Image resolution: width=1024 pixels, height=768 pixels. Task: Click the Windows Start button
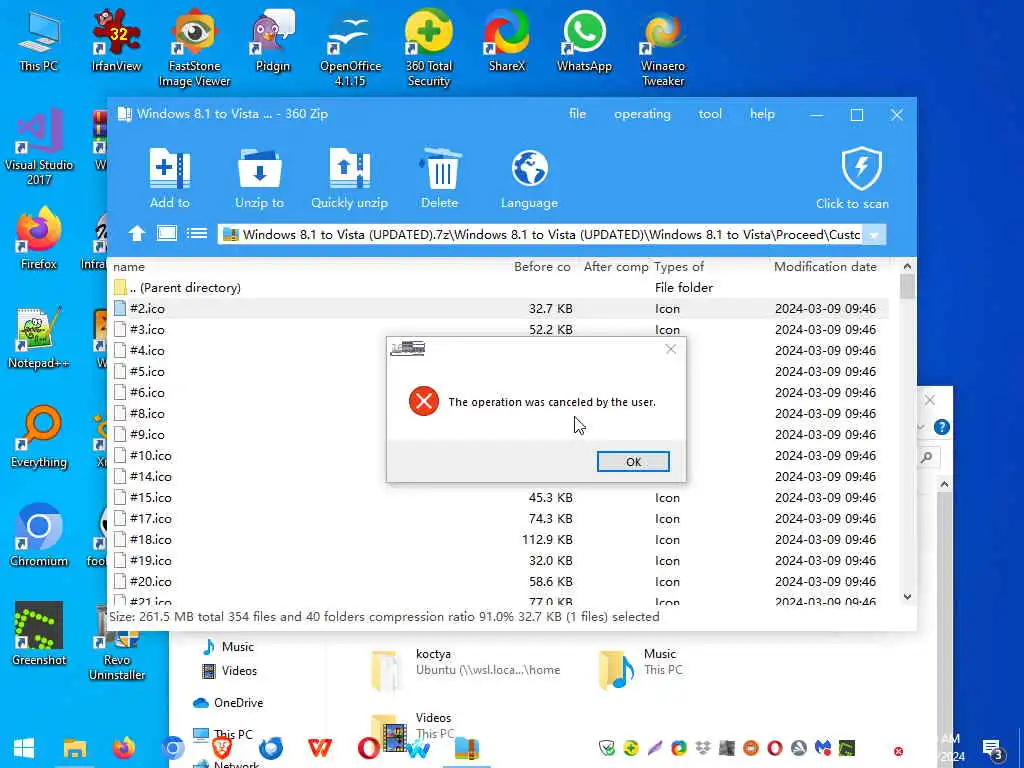tap(24, 748)
